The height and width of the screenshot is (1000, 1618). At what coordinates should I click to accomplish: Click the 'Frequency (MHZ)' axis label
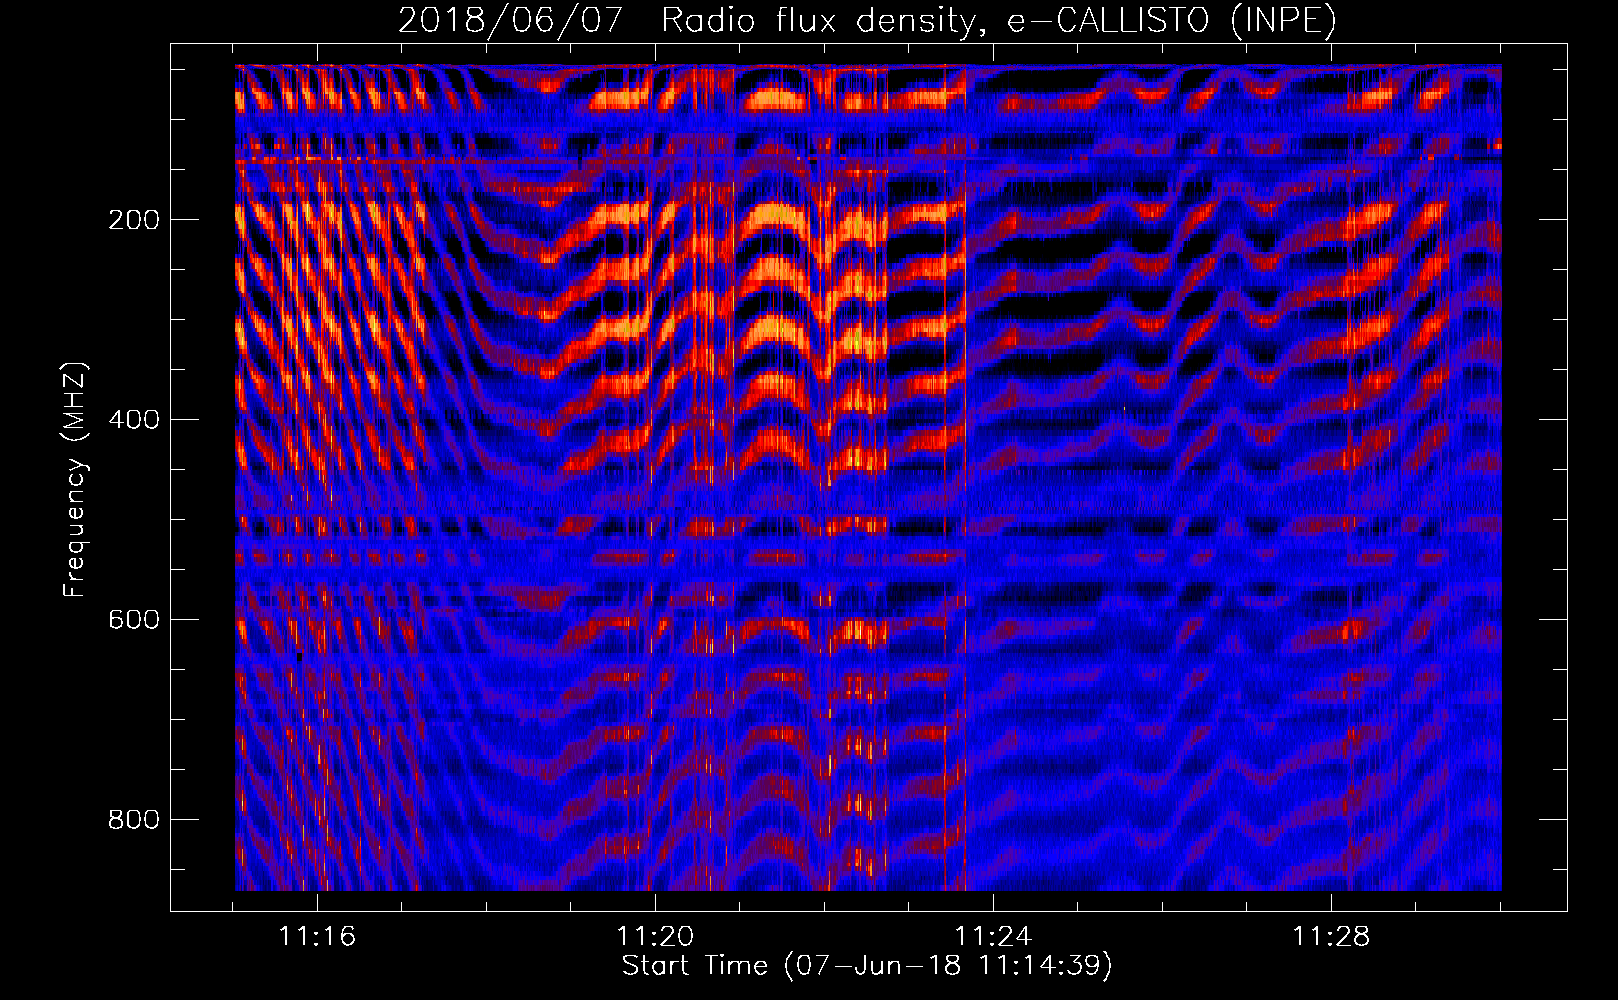(75, 479)
